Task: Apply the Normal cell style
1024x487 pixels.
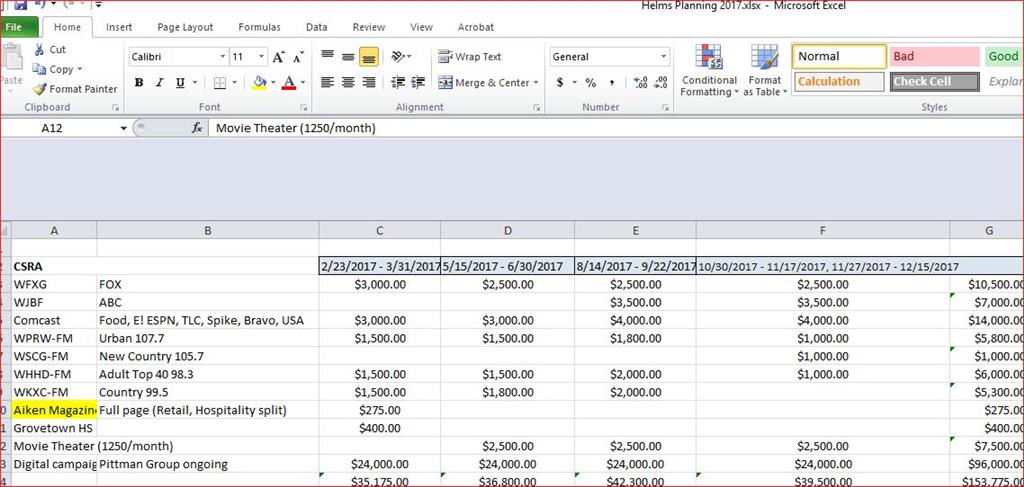Action: click(x=839, y=56)
